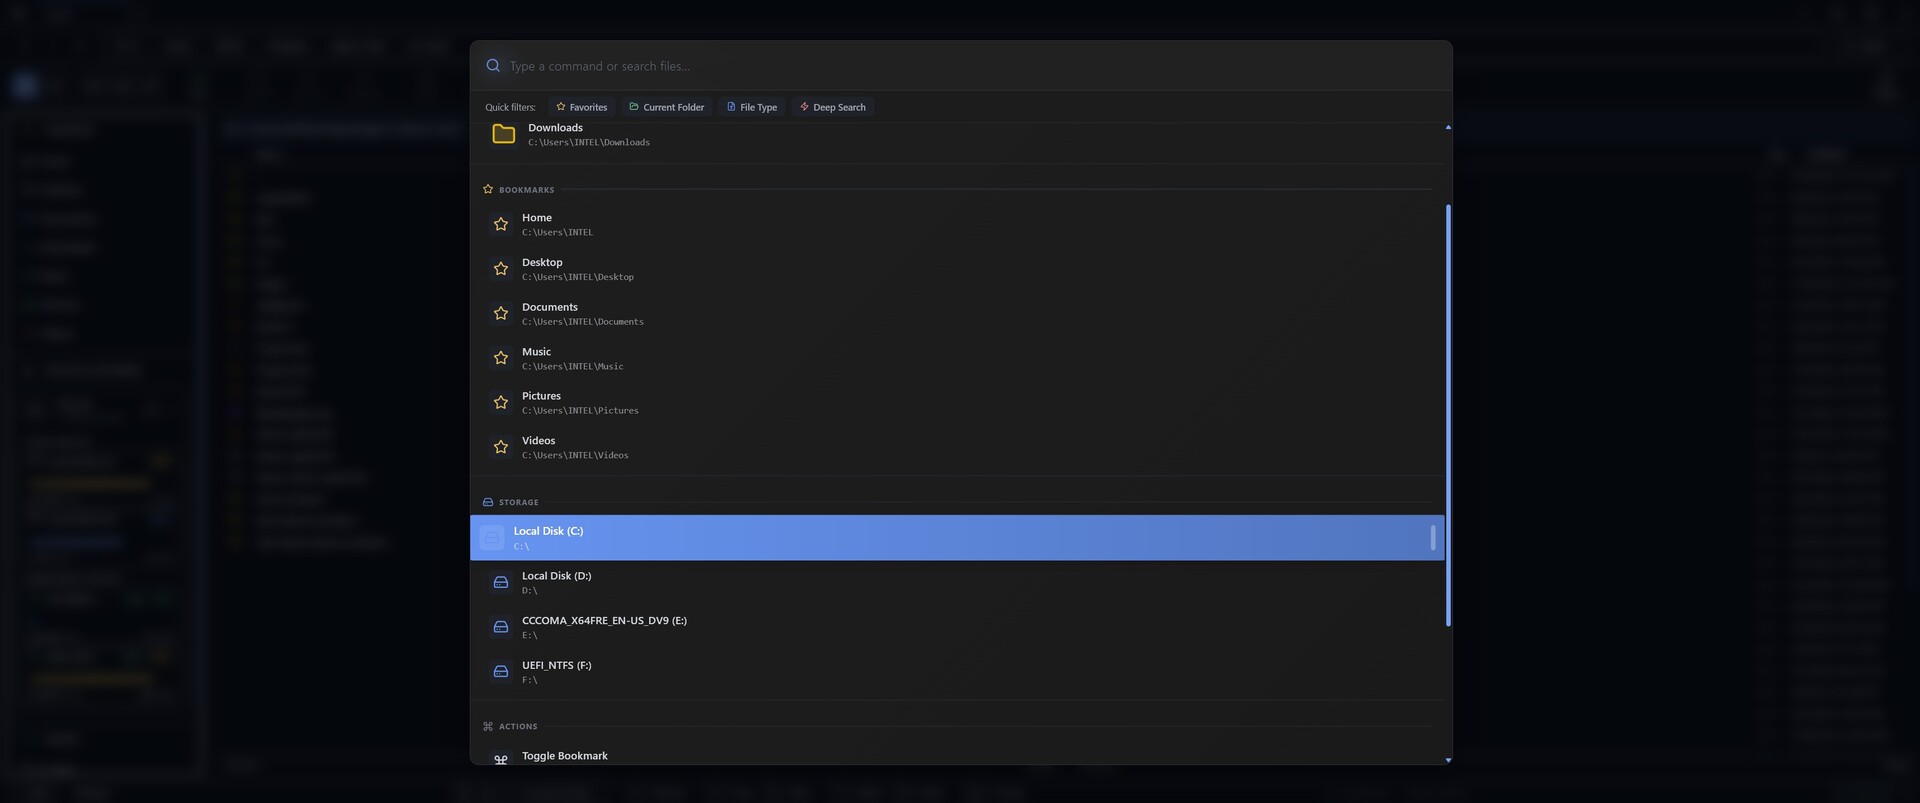Viewport: 1920px width, 803px height.
Task: Run the Toggle Bookmark action
Action: point(957,756)
